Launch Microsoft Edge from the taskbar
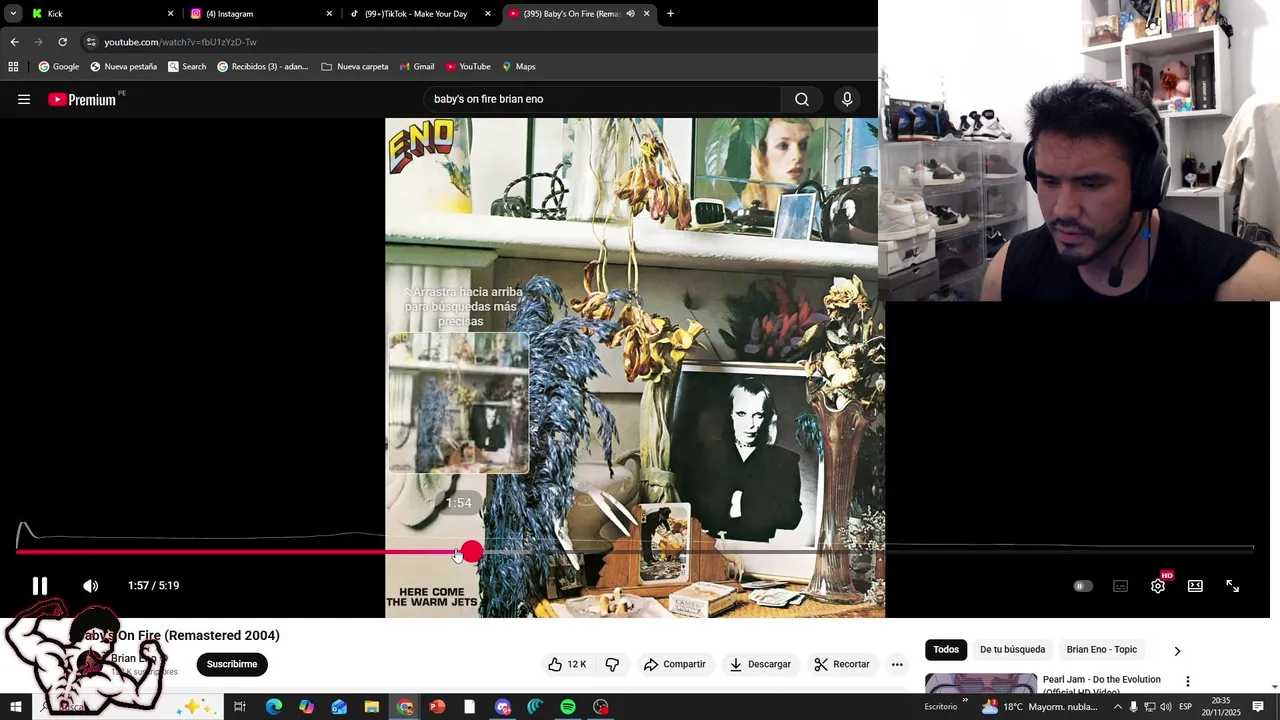This screenshot has width=1280, height=720. pyautogui.click(x=274, y=707)
